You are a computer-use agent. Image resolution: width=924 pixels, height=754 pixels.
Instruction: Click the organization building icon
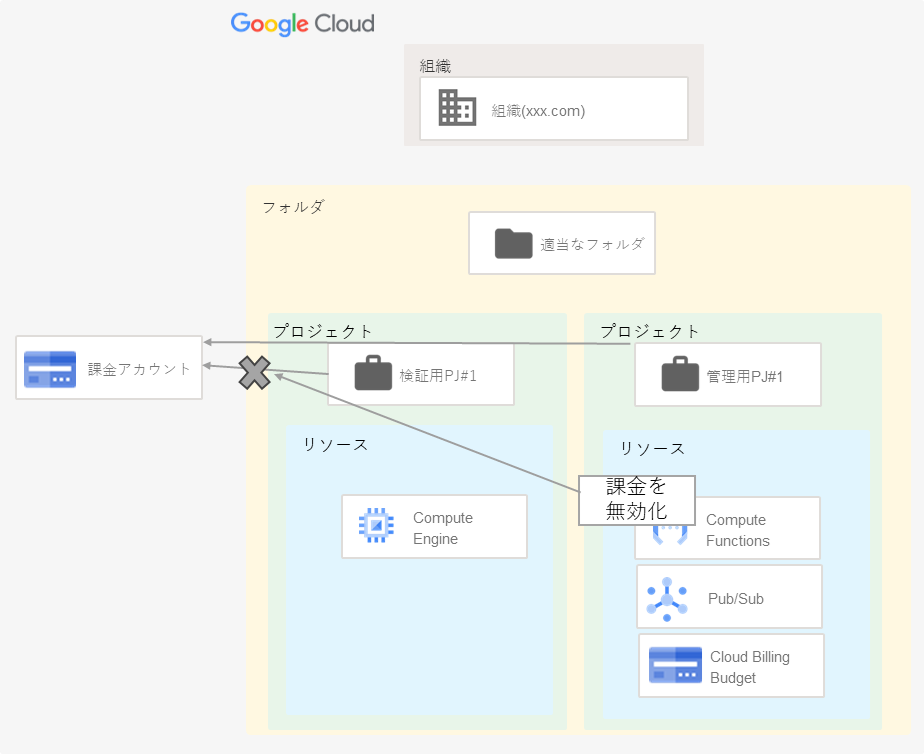(456, 108)
